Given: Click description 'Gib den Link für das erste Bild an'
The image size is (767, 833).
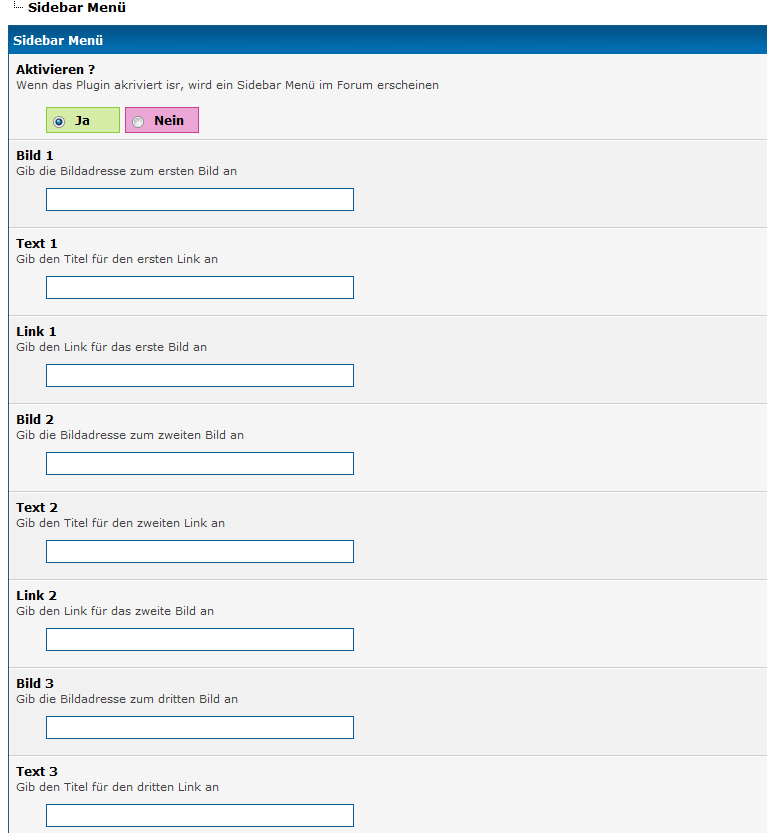Looking at the screenshot, I should [112, 347].
